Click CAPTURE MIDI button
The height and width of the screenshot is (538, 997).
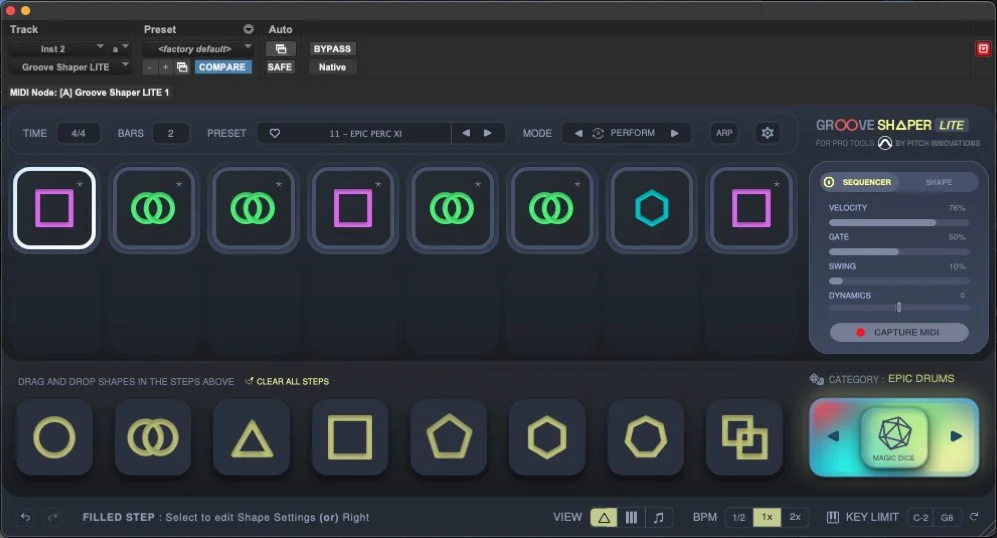pyautogui.click(x=899, y=332)
